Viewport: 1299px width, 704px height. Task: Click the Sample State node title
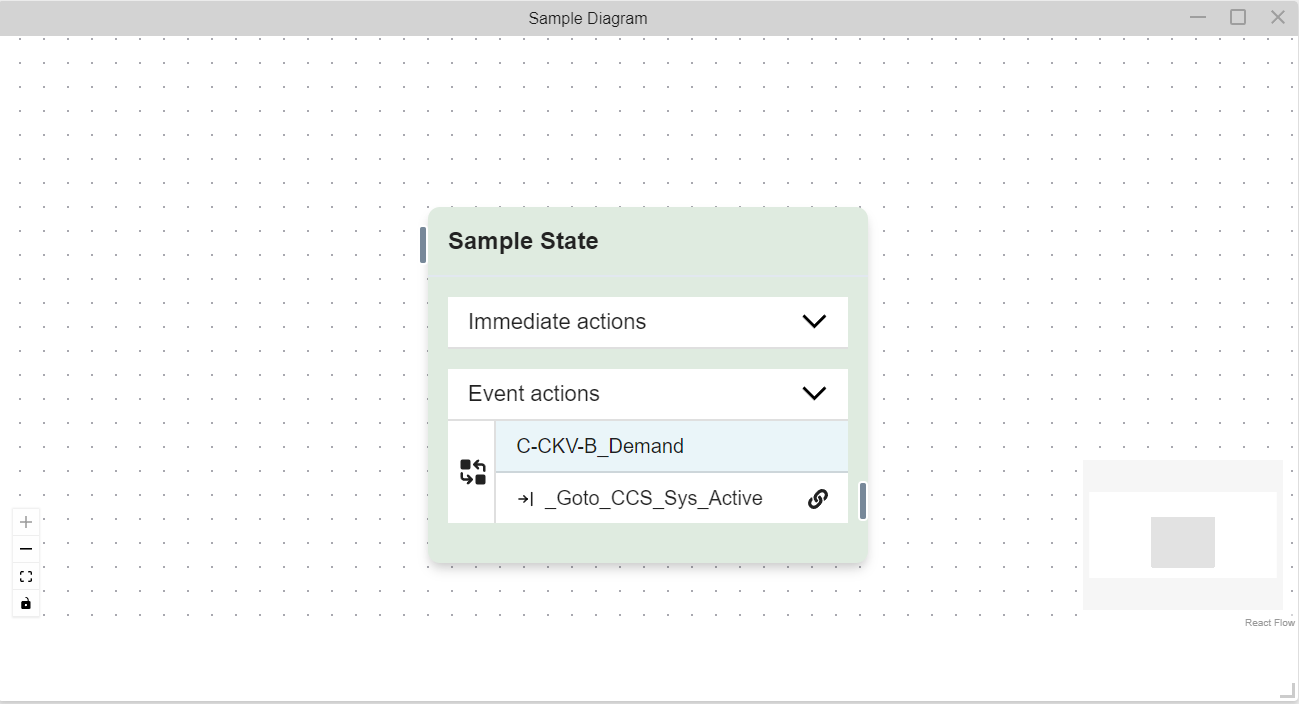(523, 241)
